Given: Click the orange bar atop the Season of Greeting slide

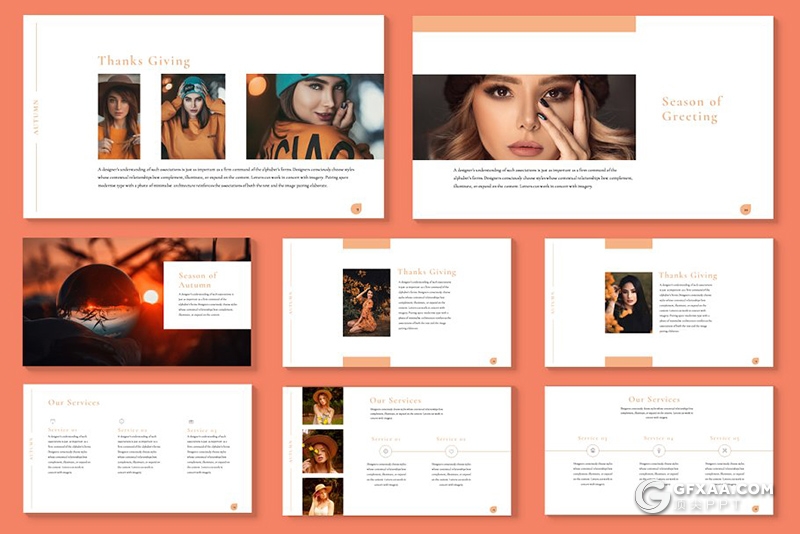Looking at the screenshot, I should (x=524, y=24).
